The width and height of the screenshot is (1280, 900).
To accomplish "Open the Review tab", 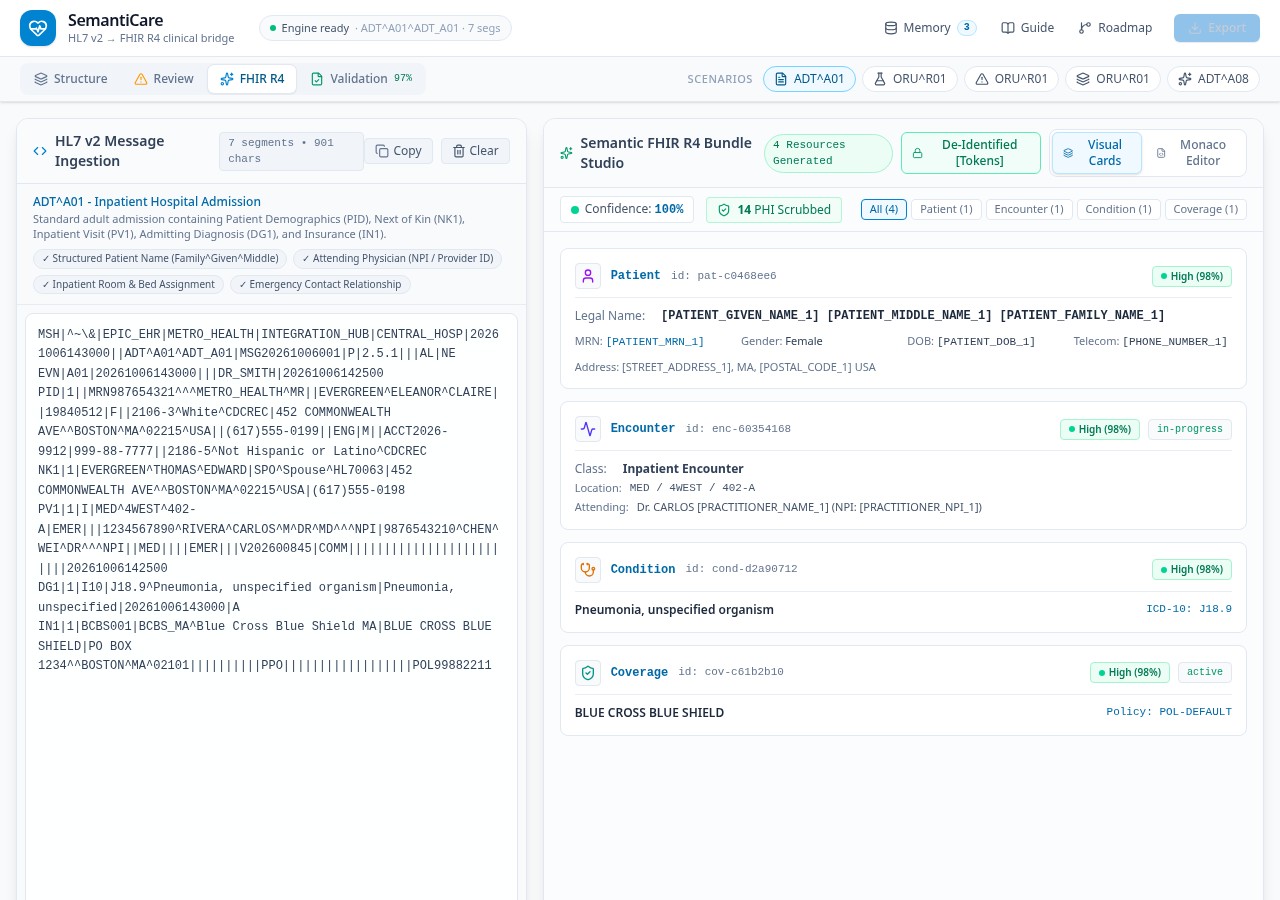I will [163, 79].
